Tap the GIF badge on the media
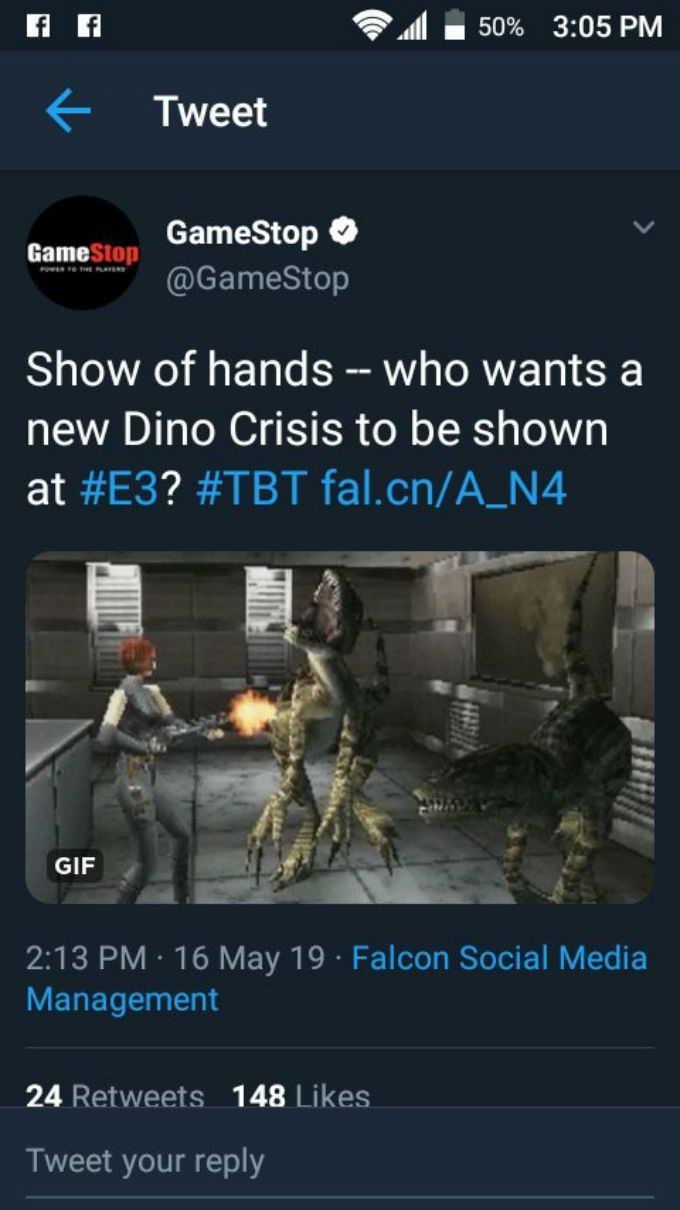Screen dimensions: 680x1210 tap(74, 866)
